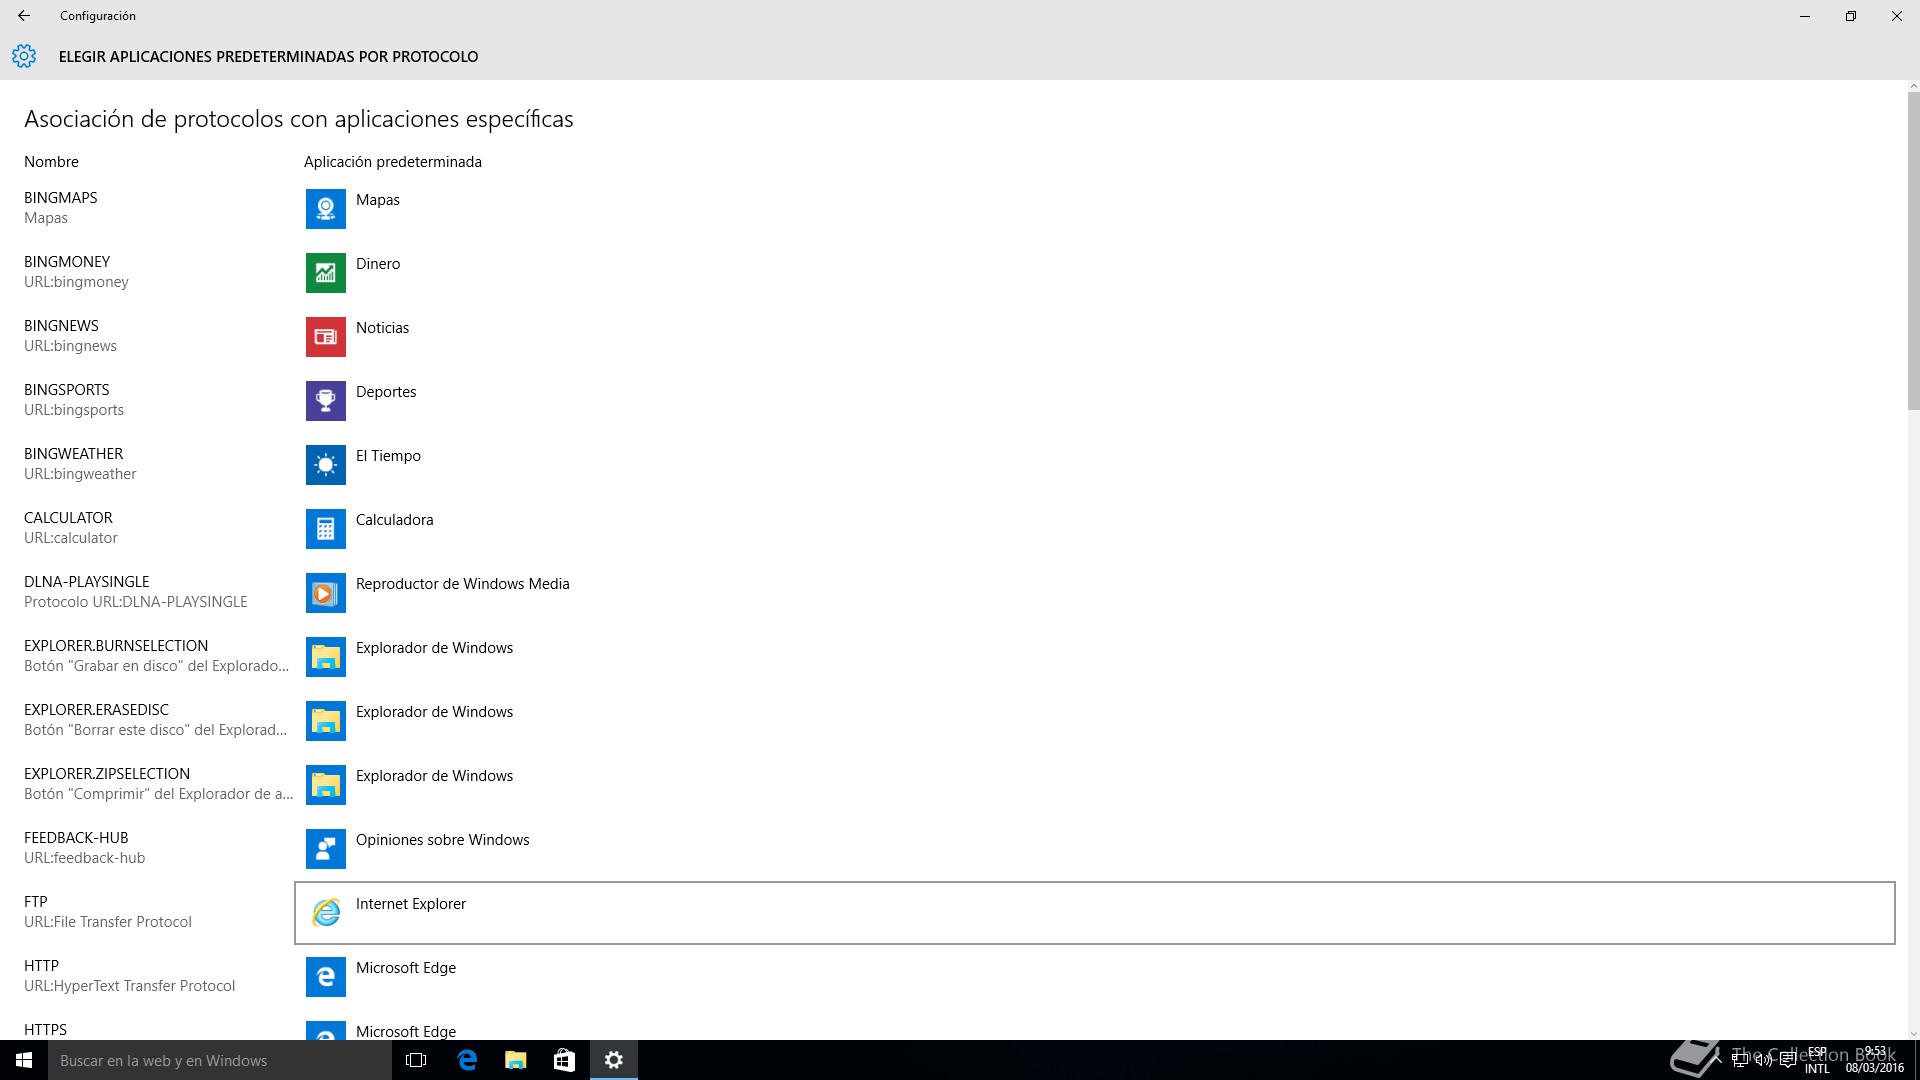Open Task View from the taskbar
The width and height of the screenshot is (1920, 1080).
[x=416, y=1061]
